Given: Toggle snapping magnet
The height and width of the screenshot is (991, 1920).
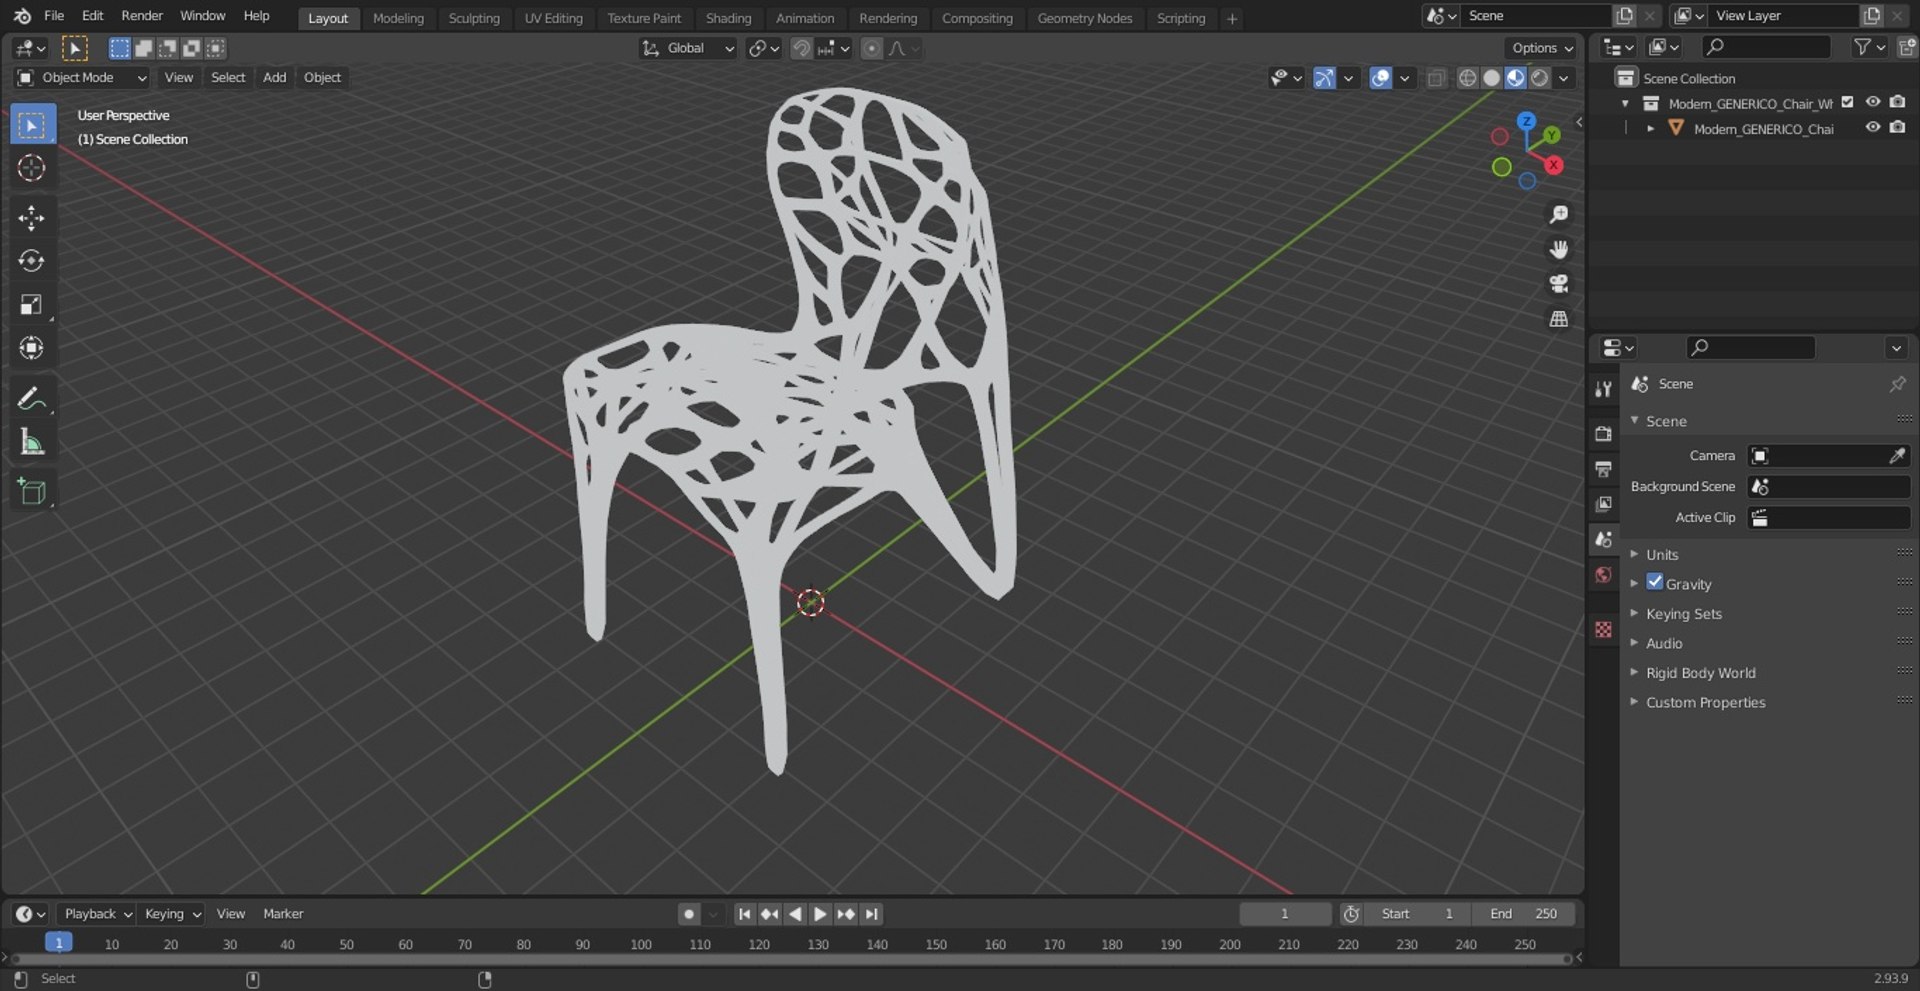Looking at the screenshot, I should pyautogui.click(x=801, y=48).
